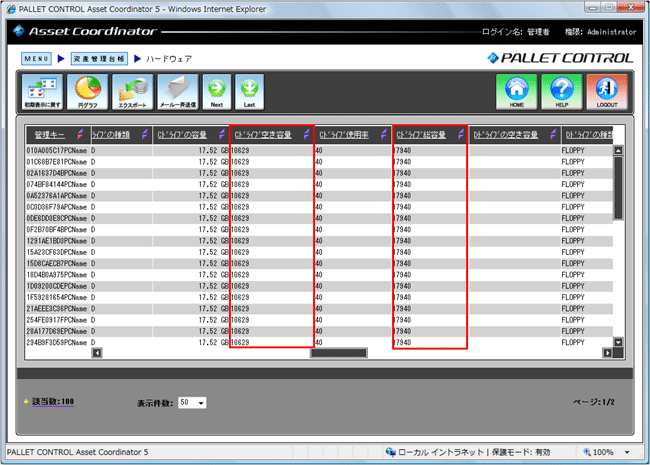The width and height of the screenshot is (650, 465).
Task: Click the horizontal scrollbar left arrow
Action: pyautogui.click(x=97, y=353)
